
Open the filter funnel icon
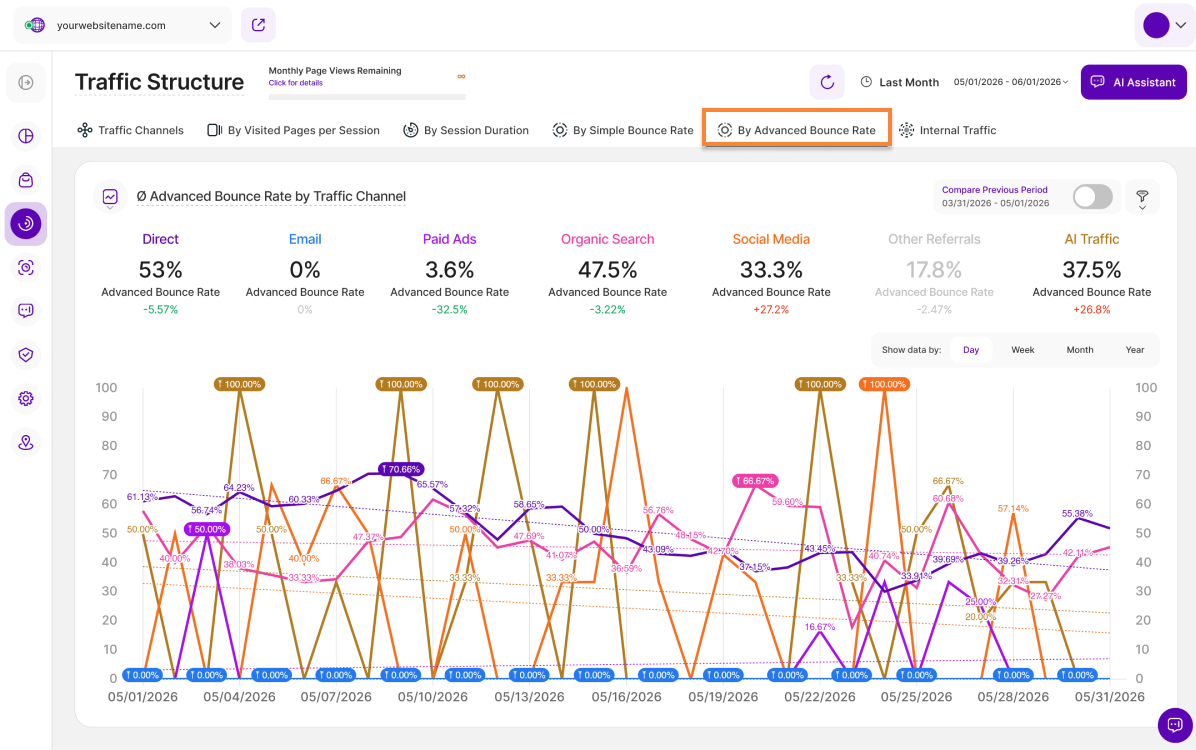[1142, 197]
